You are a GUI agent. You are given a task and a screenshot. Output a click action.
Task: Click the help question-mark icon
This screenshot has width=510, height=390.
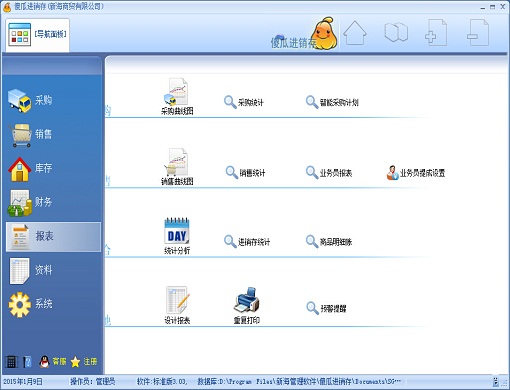[28, 362]
